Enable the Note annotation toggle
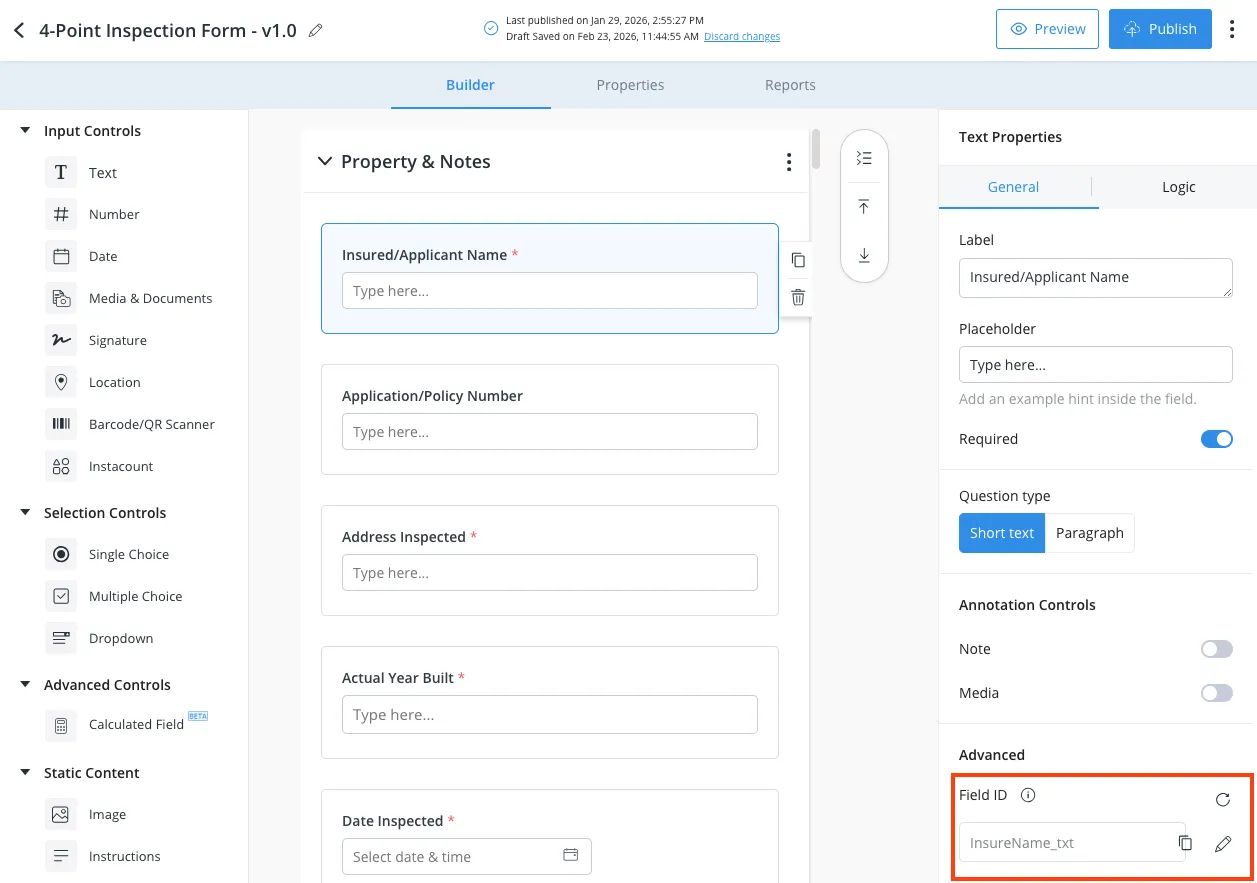The image size is (1257, 883). click(x=1216, y=649)
